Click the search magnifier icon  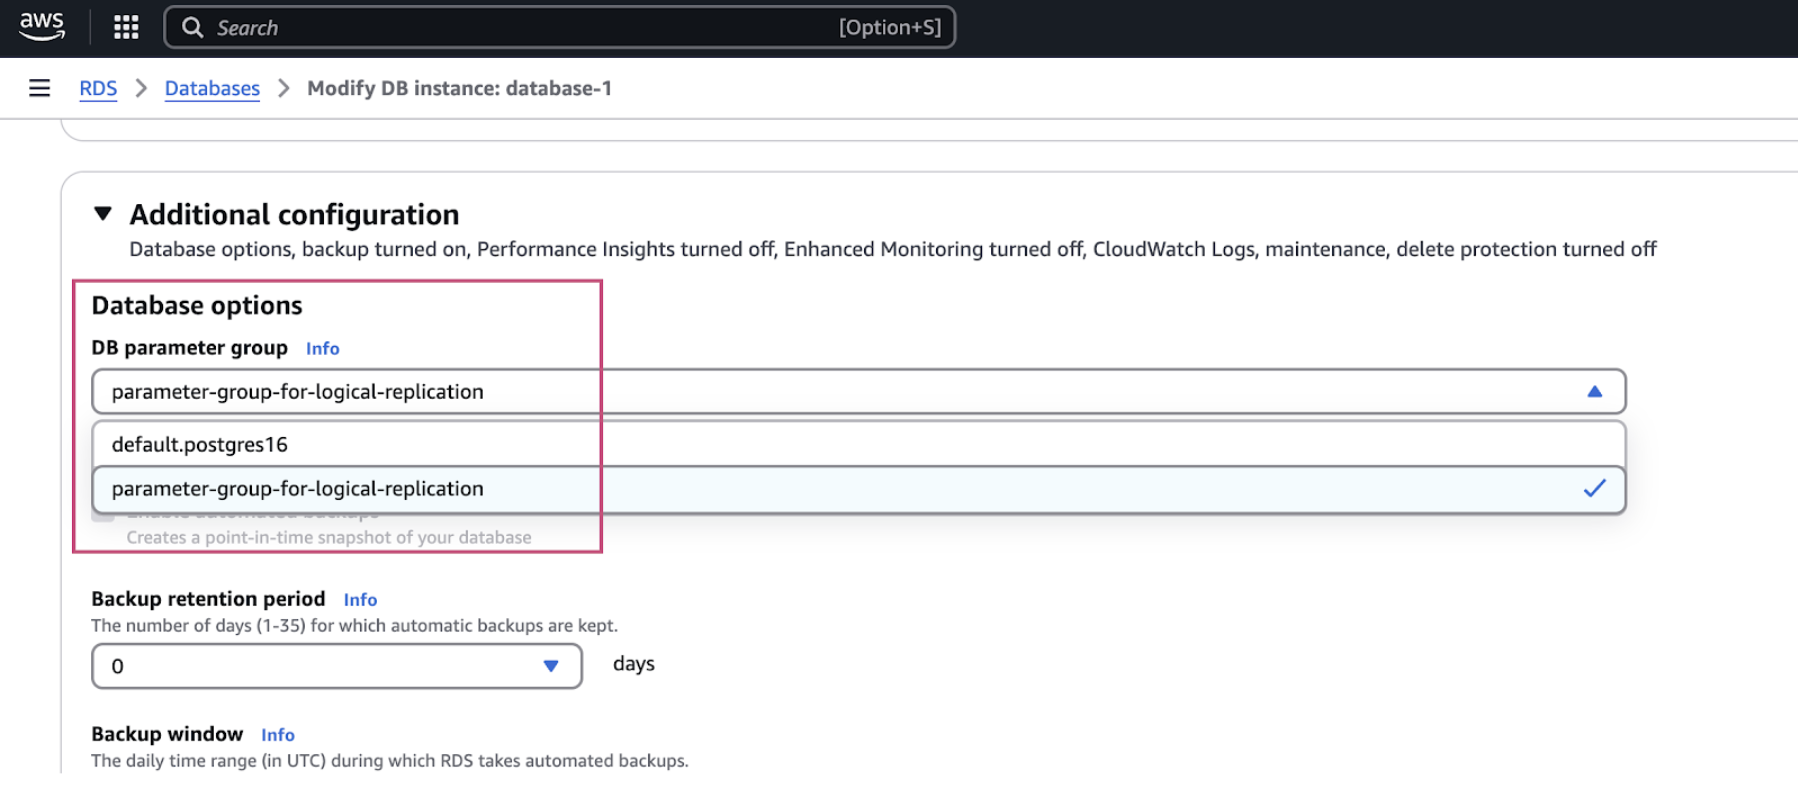192,27
